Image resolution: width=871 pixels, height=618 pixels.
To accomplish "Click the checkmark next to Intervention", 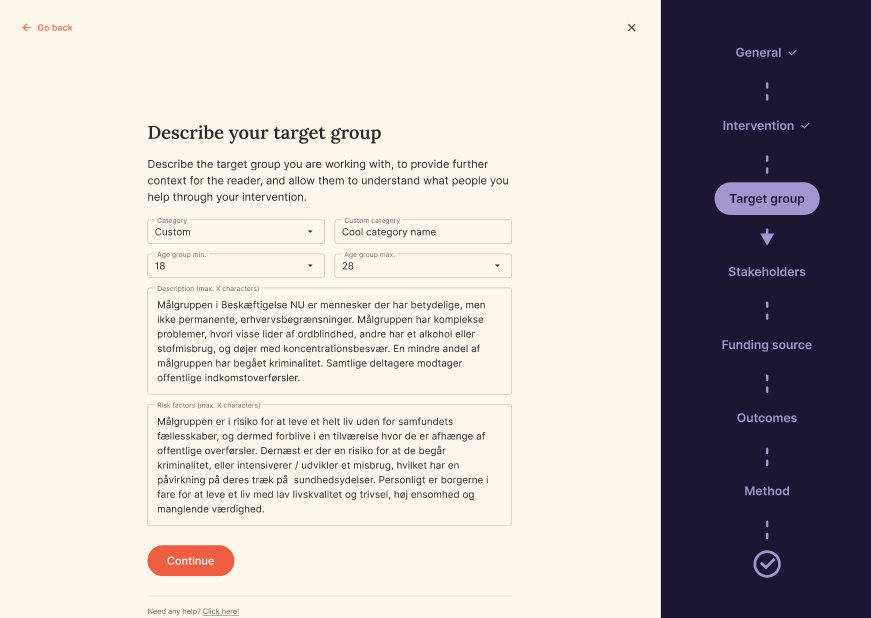I will [x=805, y=126].
